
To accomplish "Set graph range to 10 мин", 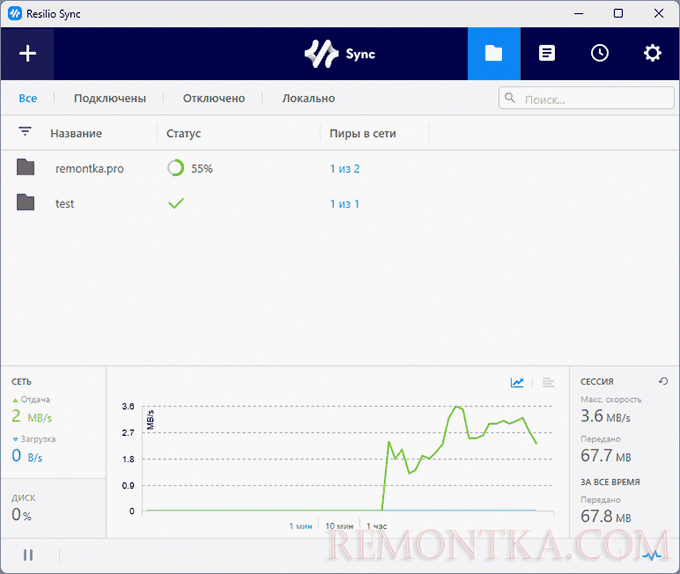I will point(339,526).
